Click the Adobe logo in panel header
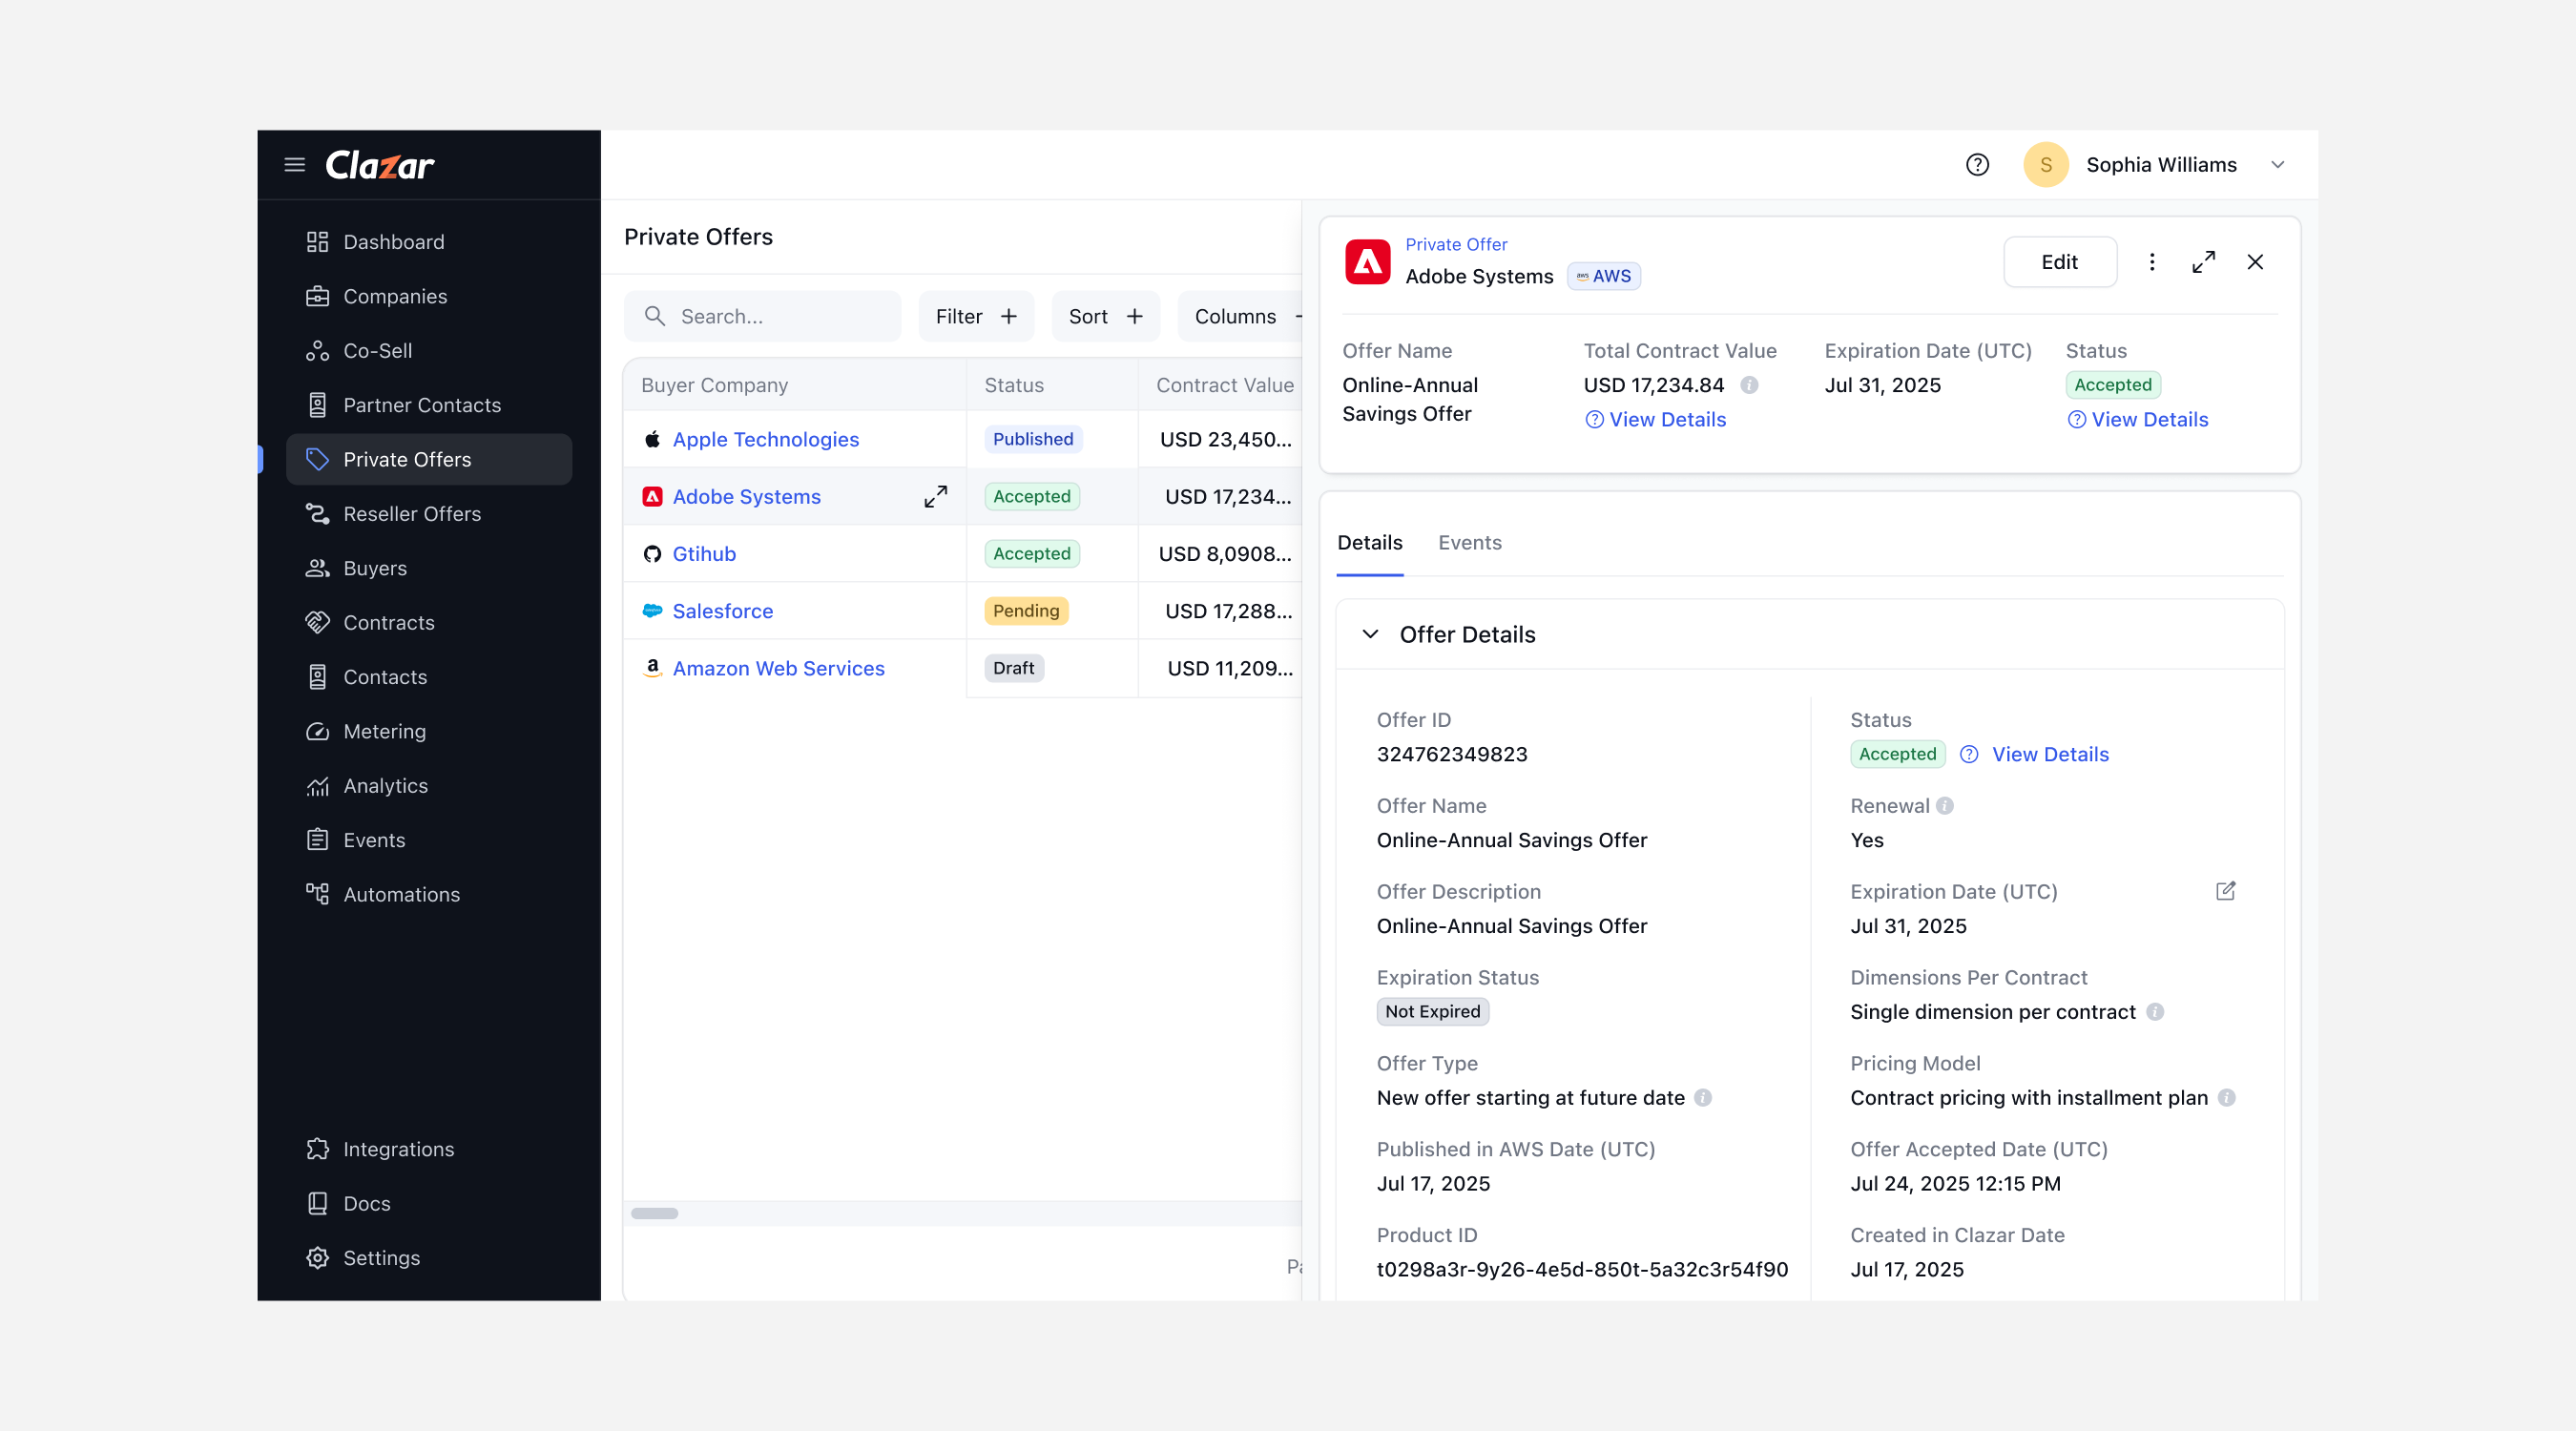The height and width of the screenshot is (1431, 2576). pos(1367,262)
